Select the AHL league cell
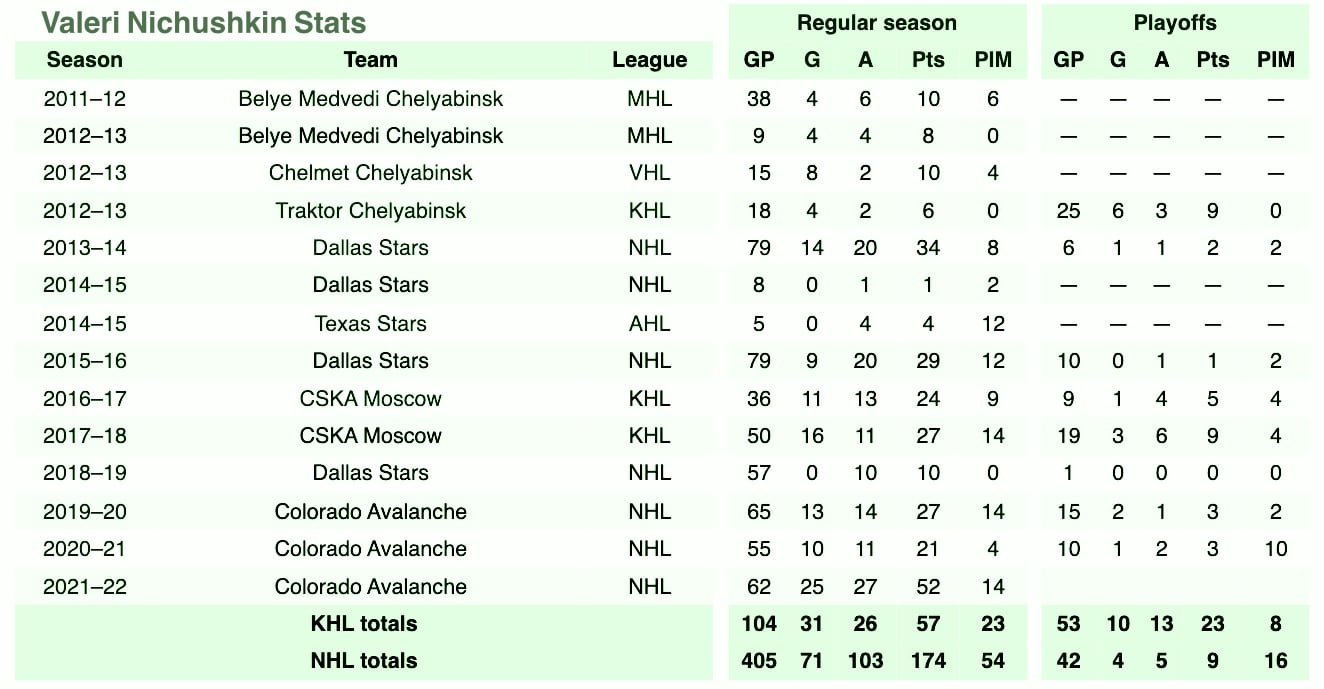This screenshot has width=1324, height=689. click(649, 323)
